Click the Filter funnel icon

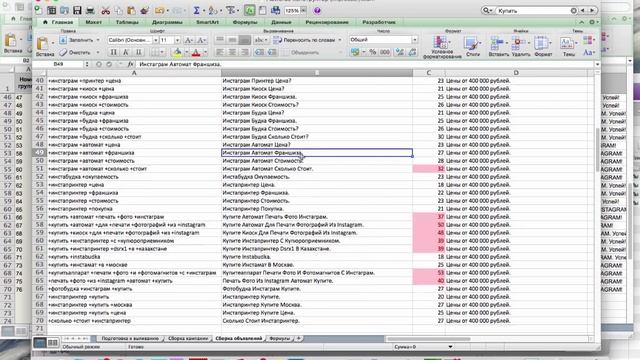click(230, 11)
